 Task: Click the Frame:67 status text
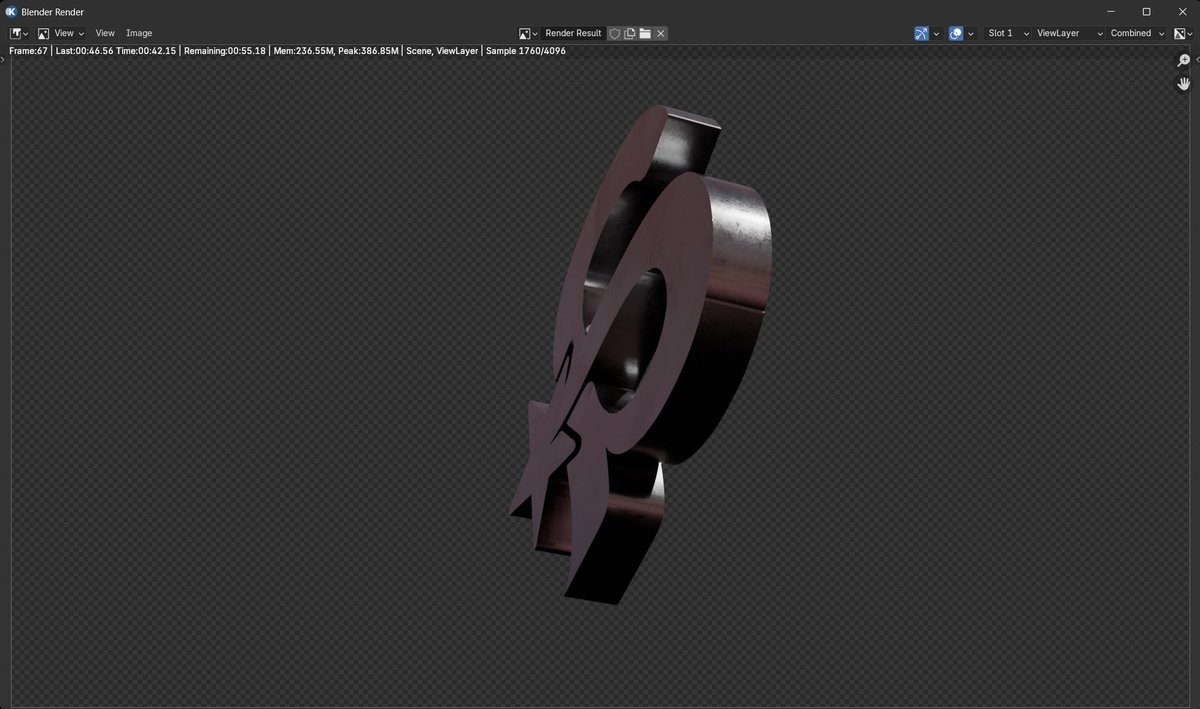(x=28, y=50)
